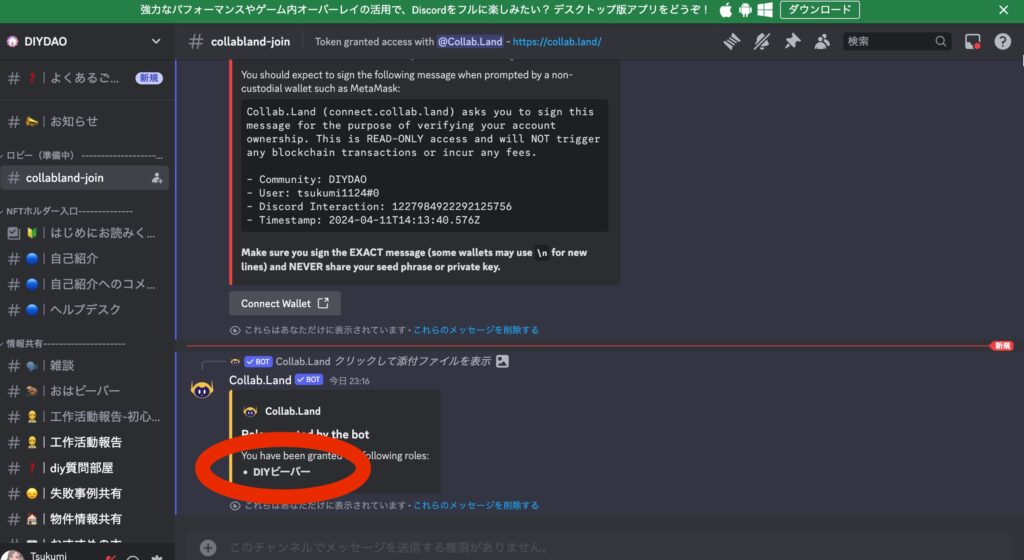
Task: Click the ダウンロード button in the banner
Action: click(820, 10)
